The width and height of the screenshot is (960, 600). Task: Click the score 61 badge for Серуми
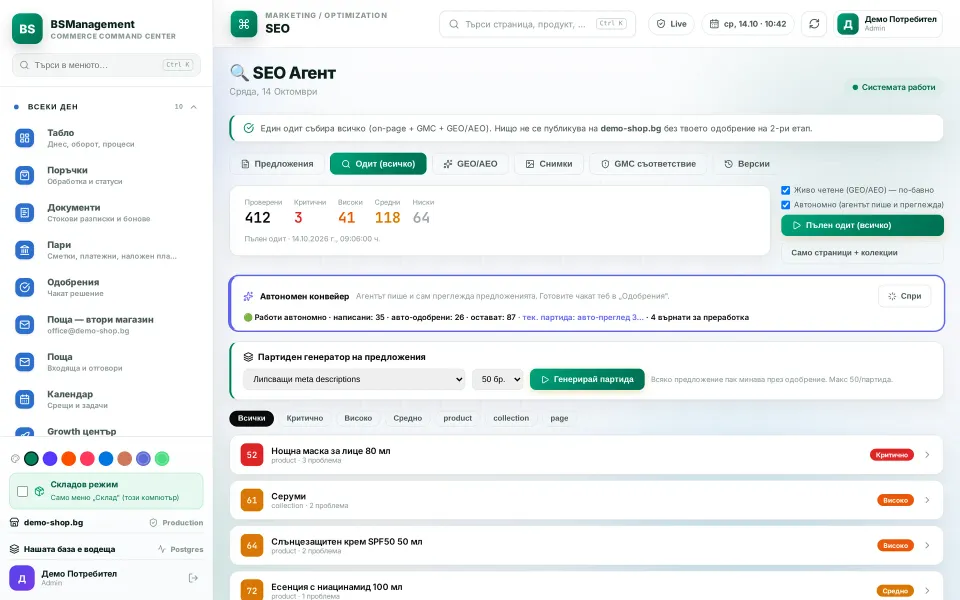[252, 500]
